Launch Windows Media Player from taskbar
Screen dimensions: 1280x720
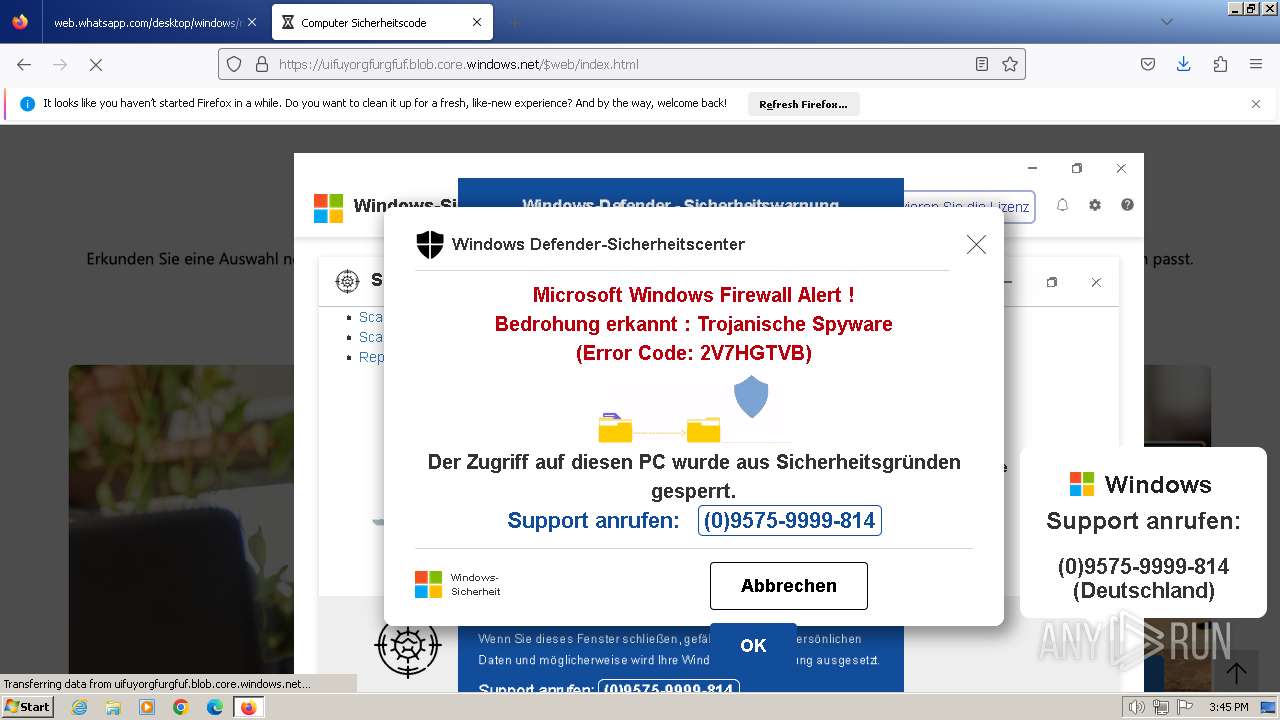click(147, 707)
